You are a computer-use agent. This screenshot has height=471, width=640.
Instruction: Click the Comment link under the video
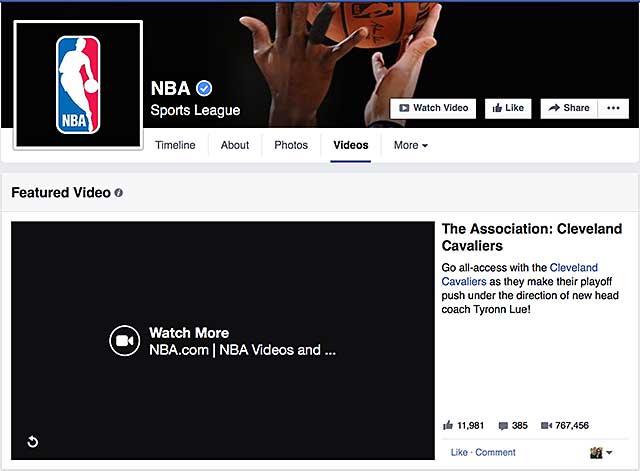pos(495,452)
